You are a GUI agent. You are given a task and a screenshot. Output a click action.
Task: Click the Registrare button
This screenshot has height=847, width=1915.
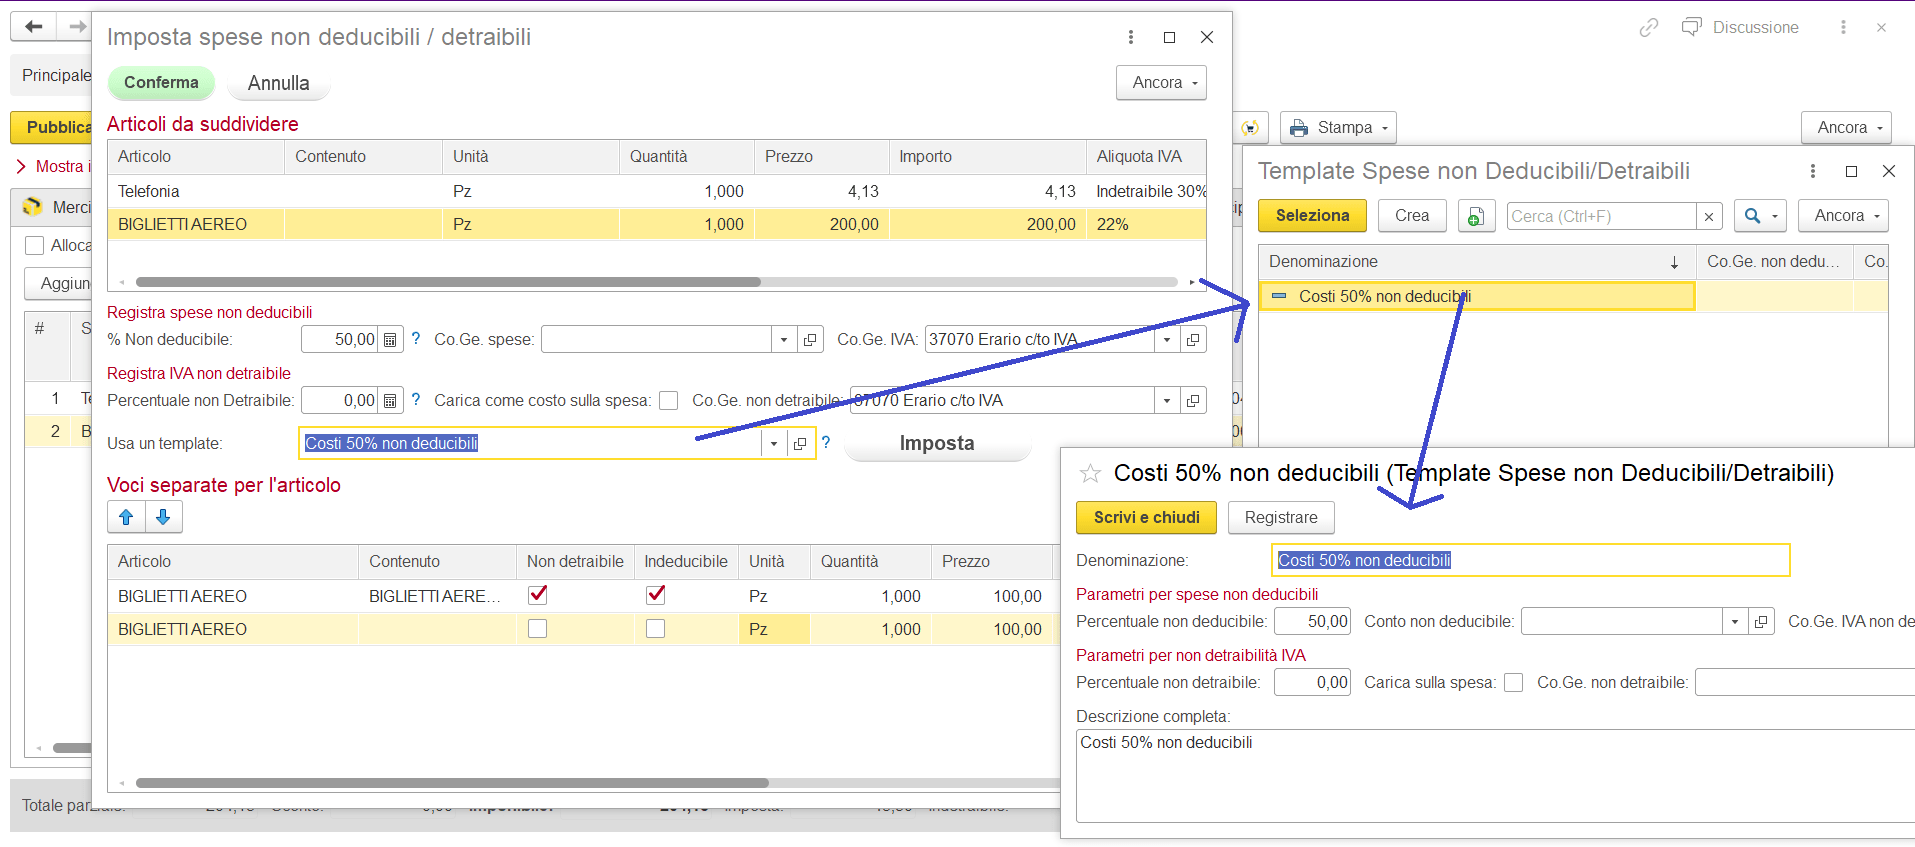pyautogui.click(x=1281, y=518)
